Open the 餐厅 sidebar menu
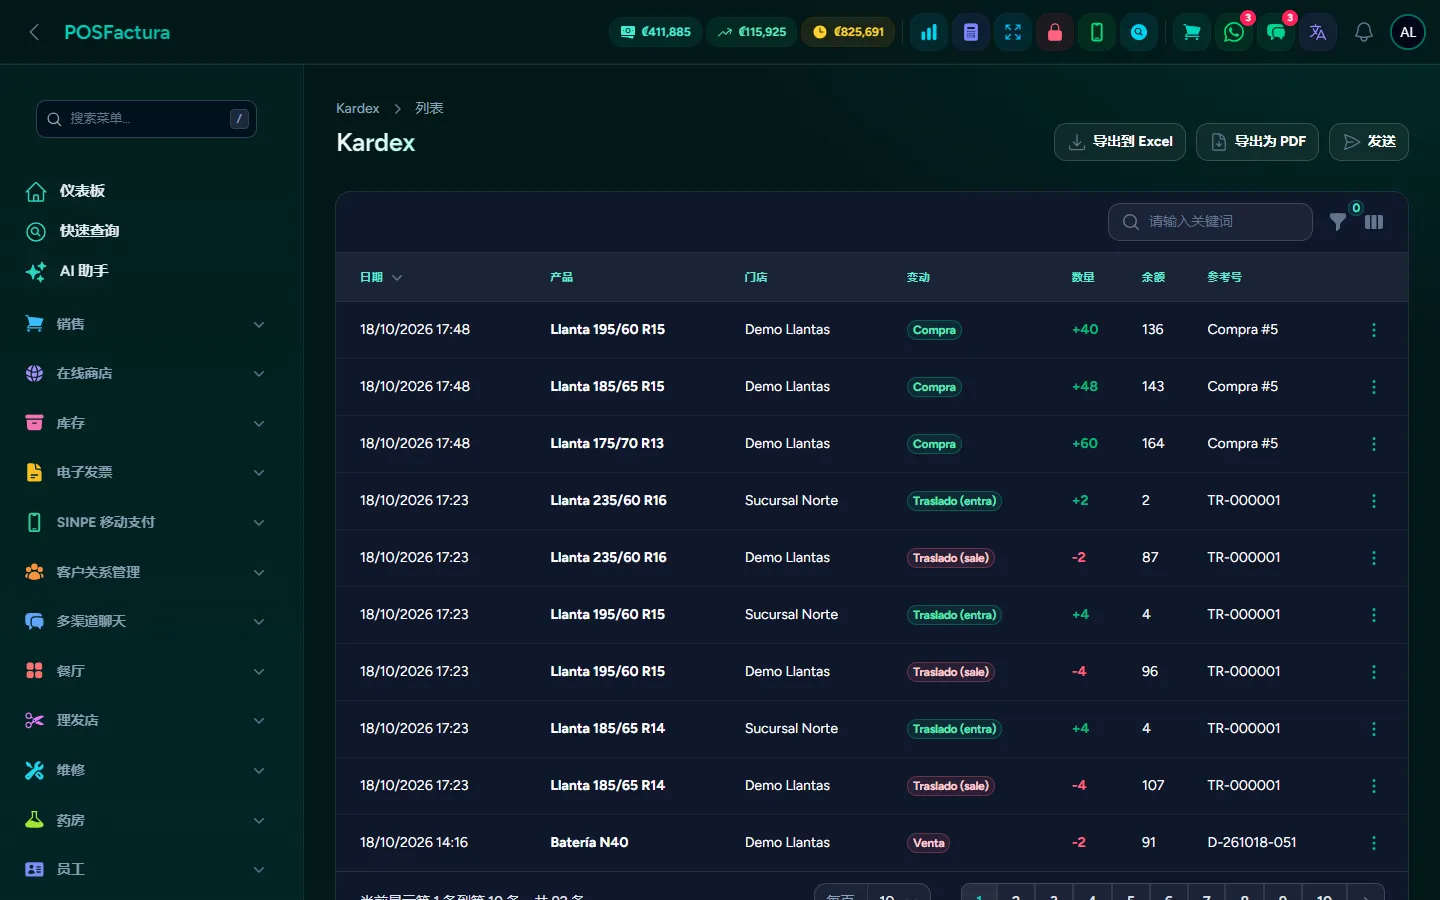 point(146,671)
